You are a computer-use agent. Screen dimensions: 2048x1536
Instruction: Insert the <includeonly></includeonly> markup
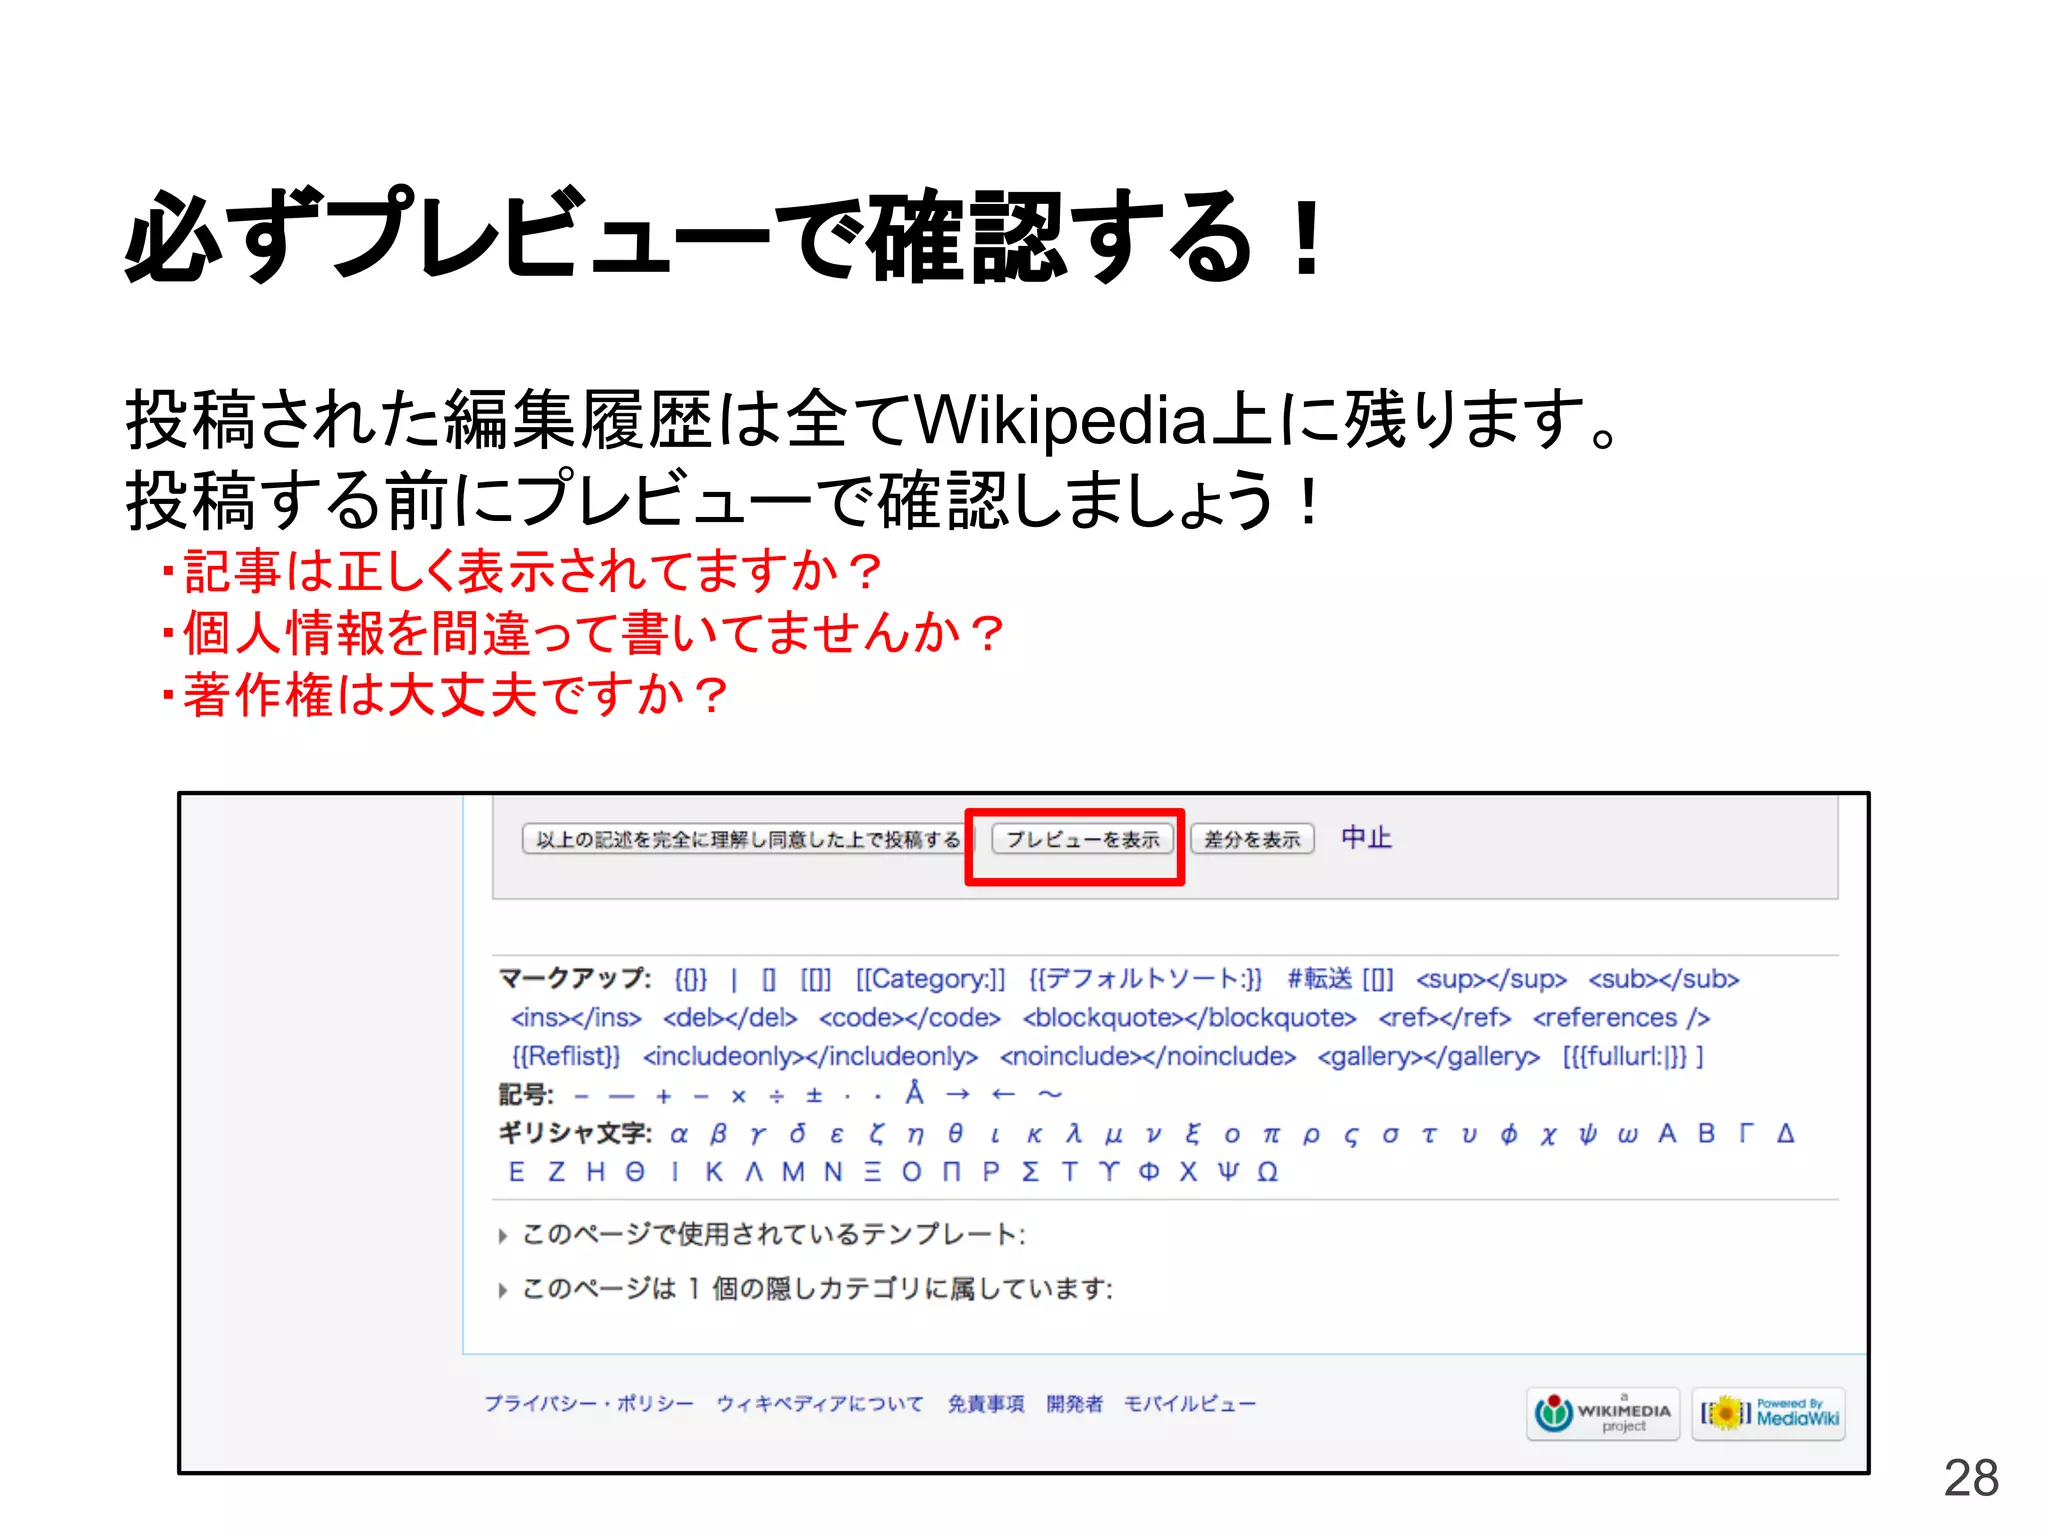coord(810,1056)
